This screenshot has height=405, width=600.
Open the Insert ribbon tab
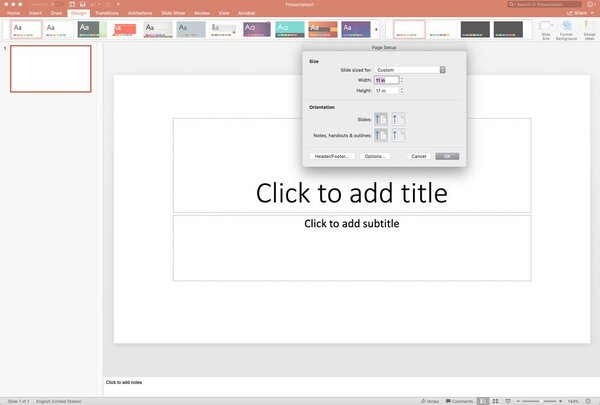tap(35, 13)
